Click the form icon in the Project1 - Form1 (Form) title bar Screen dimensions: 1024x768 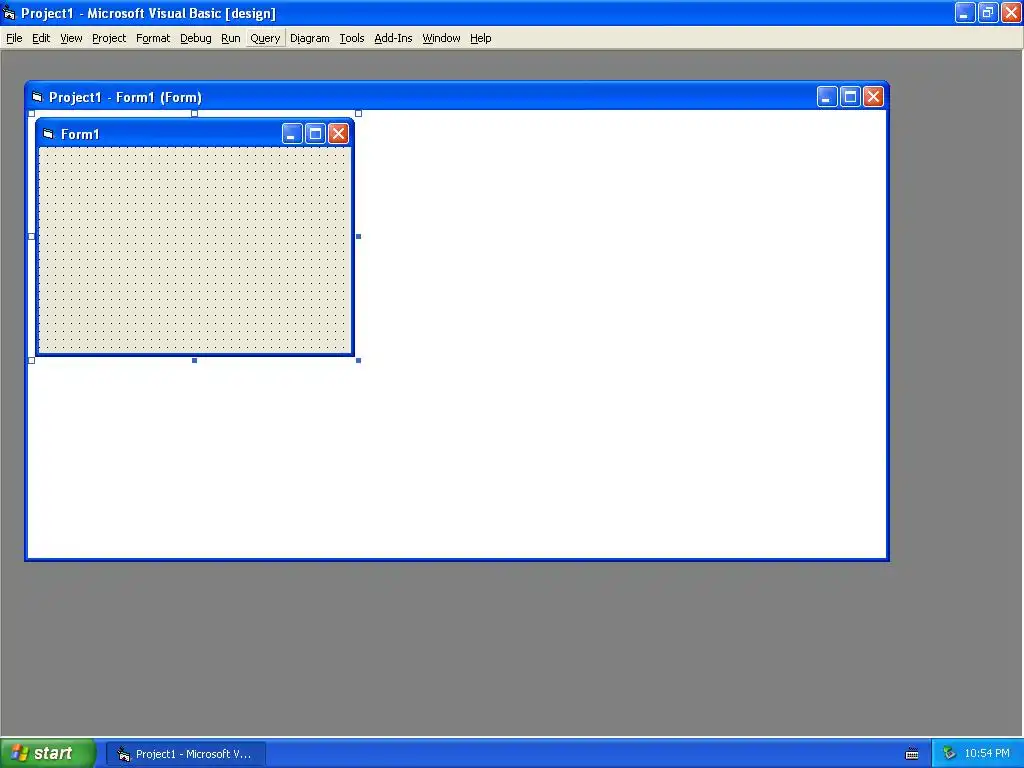[x=37, y=97]
